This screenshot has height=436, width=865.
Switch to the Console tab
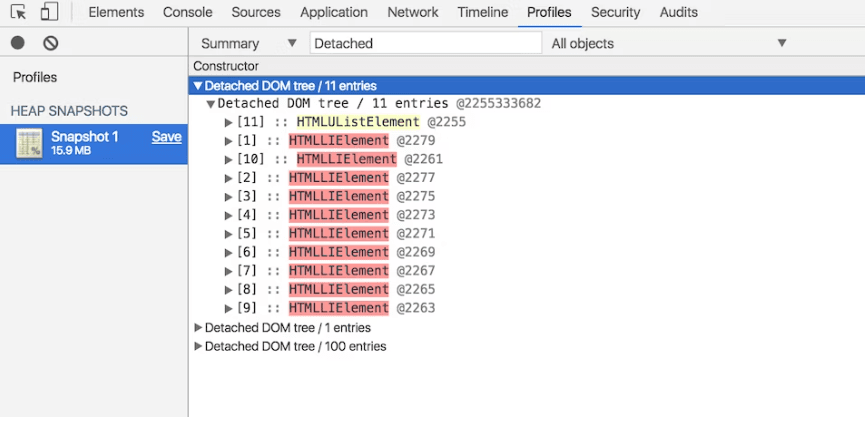187,13
